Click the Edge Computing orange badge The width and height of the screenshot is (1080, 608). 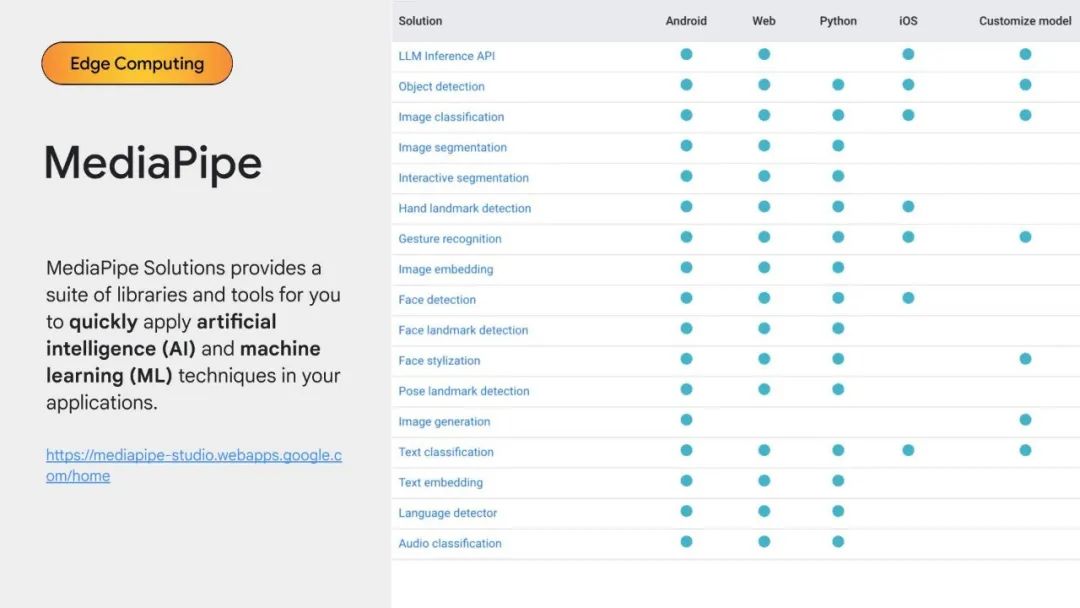[x=137, y=64]
